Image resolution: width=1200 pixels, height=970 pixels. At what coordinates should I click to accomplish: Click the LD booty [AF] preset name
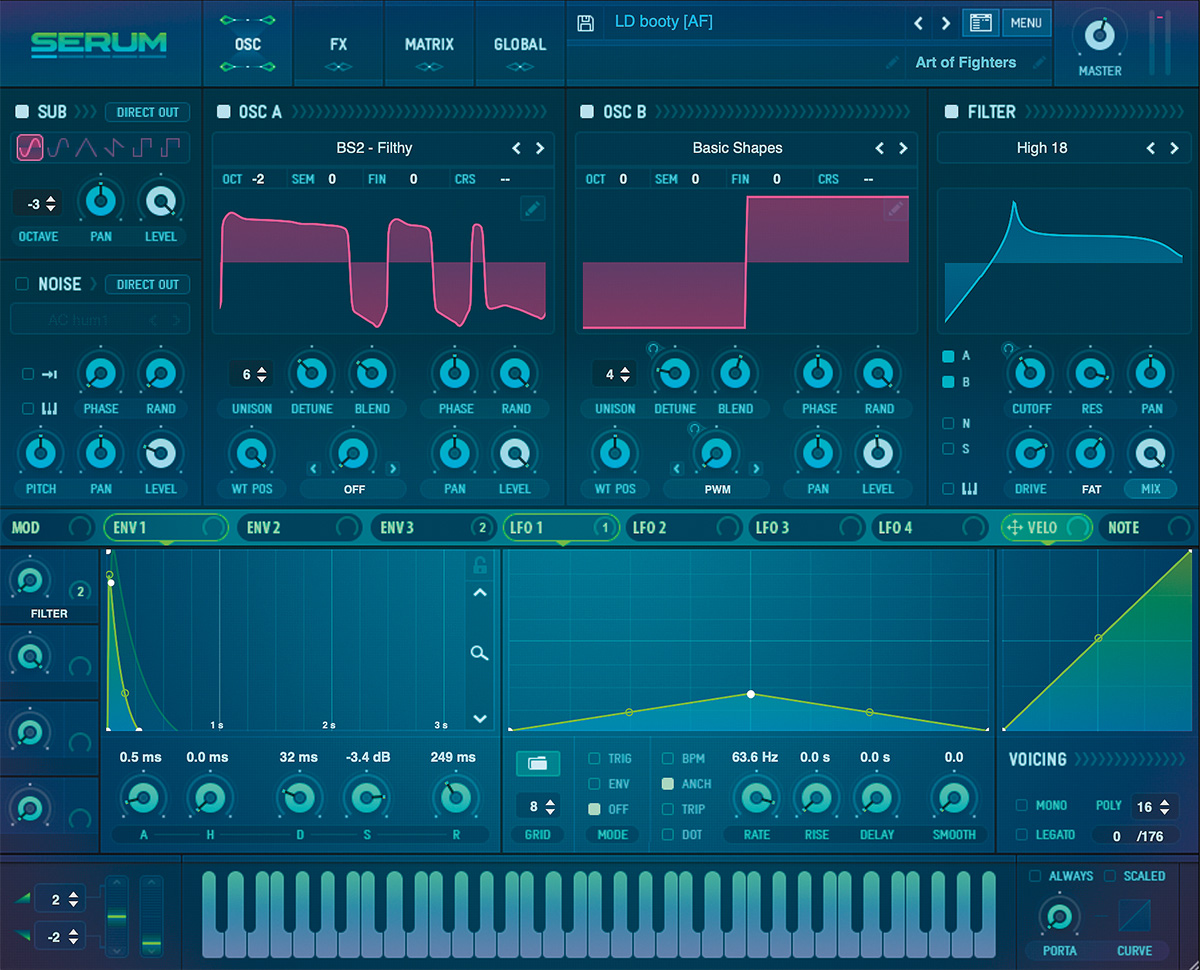(x=664, y=21)
